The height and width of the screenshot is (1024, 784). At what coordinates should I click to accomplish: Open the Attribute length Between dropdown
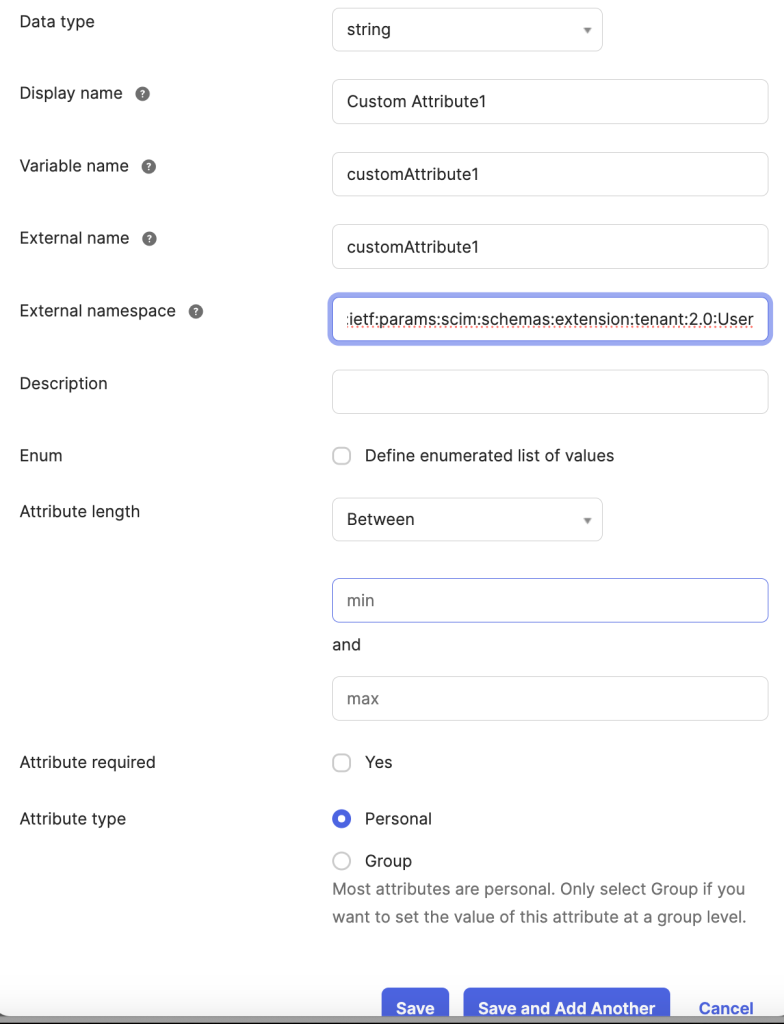pyautogui.click(x=467, y=520)
